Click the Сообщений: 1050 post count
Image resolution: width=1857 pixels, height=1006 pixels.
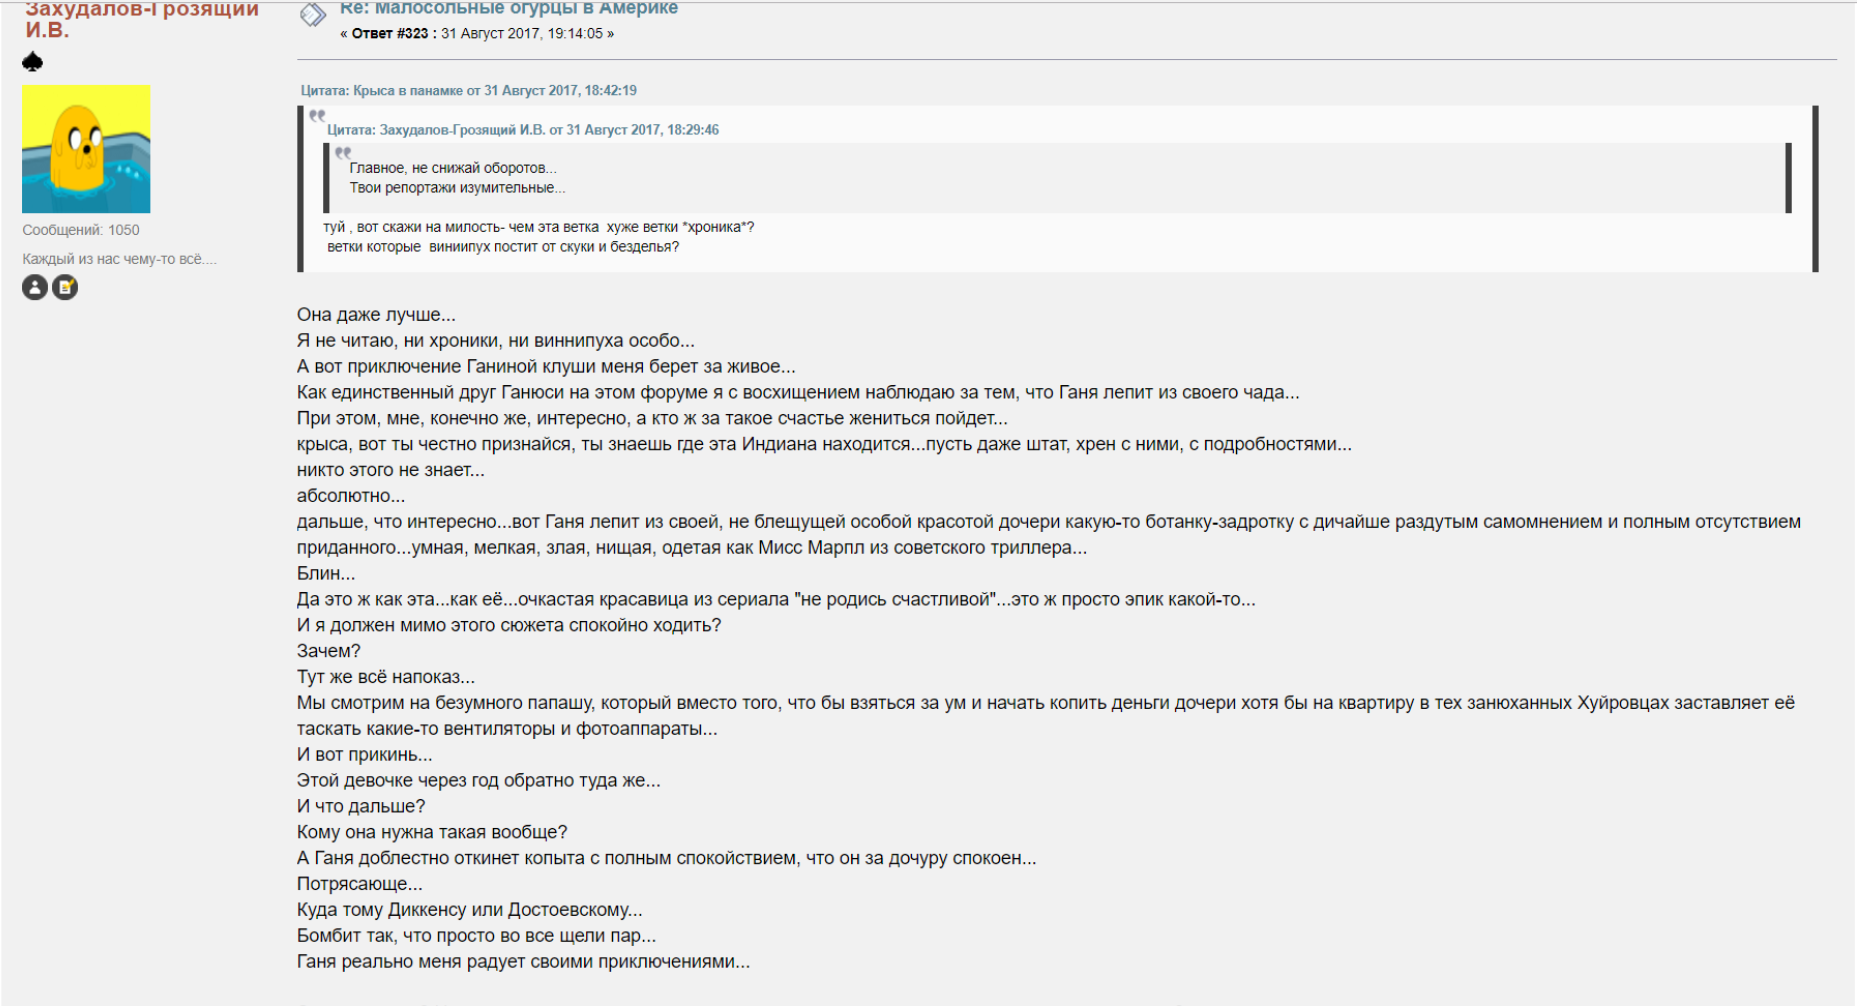tap(81, 230)
